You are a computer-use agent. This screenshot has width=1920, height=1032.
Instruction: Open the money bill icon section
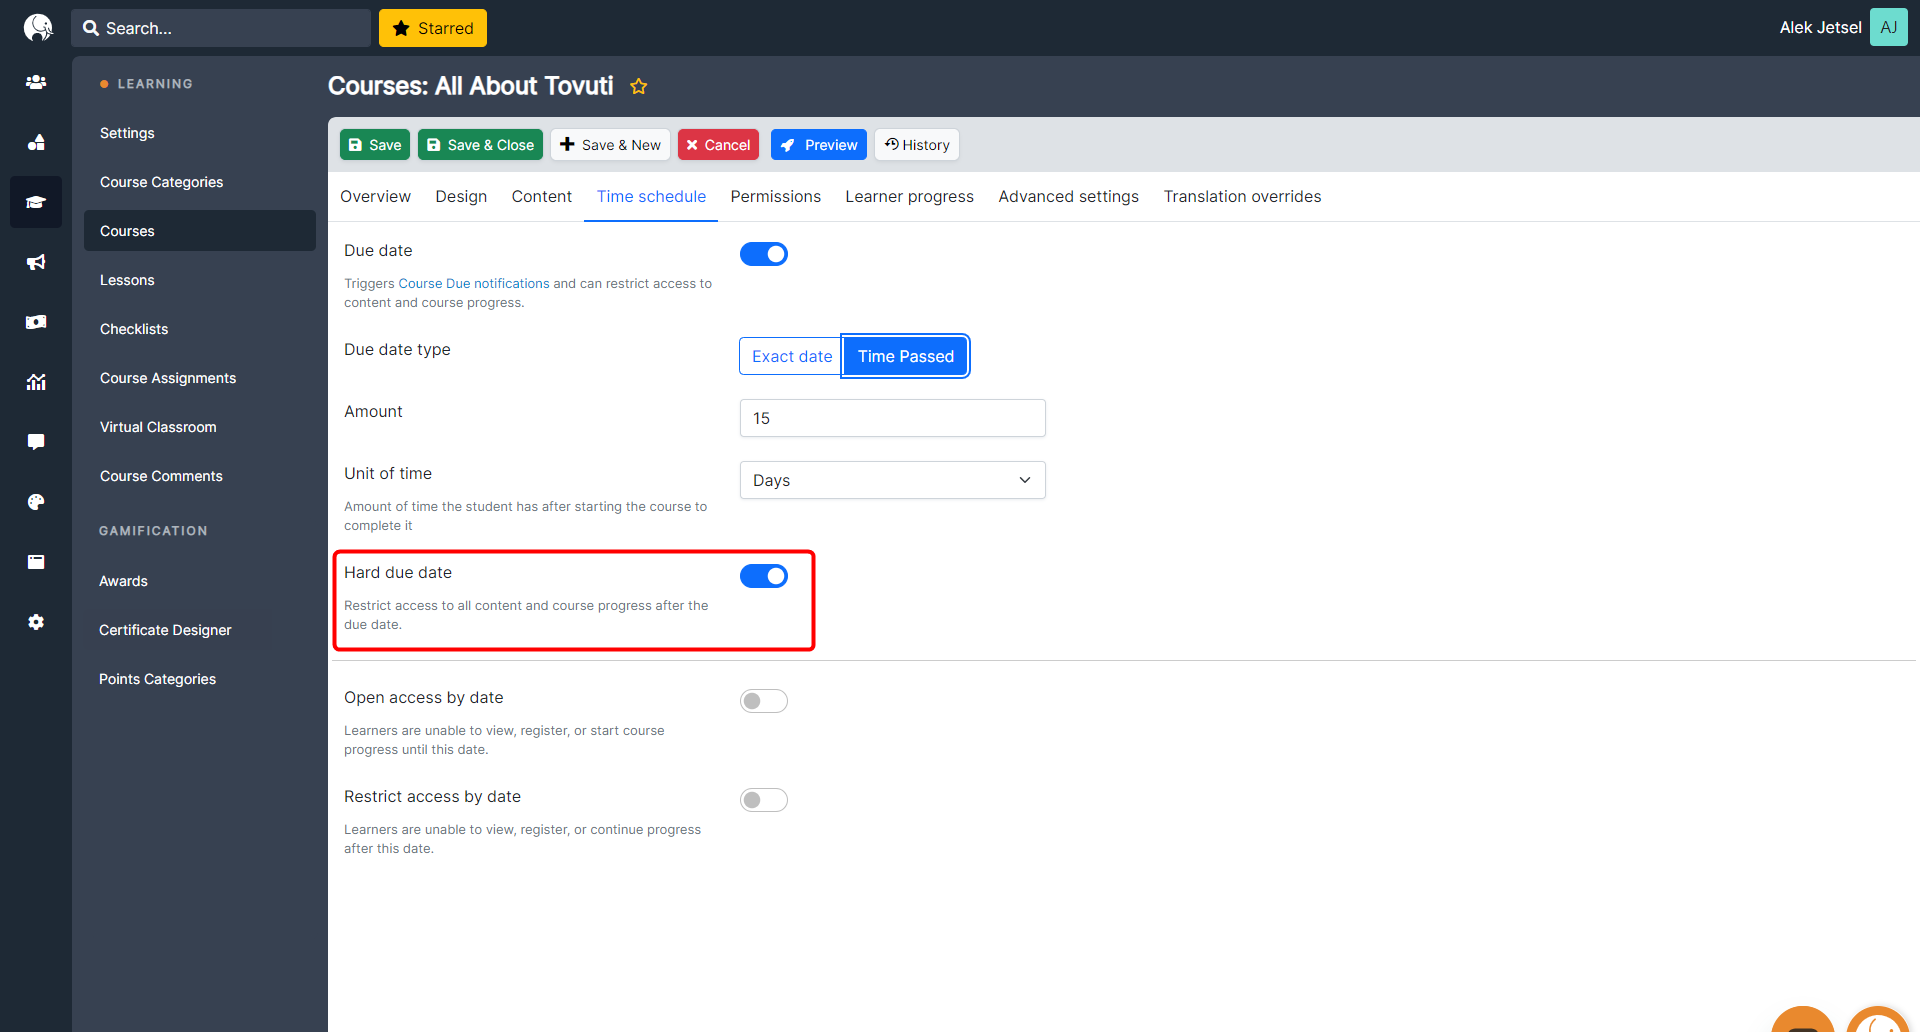36,322
